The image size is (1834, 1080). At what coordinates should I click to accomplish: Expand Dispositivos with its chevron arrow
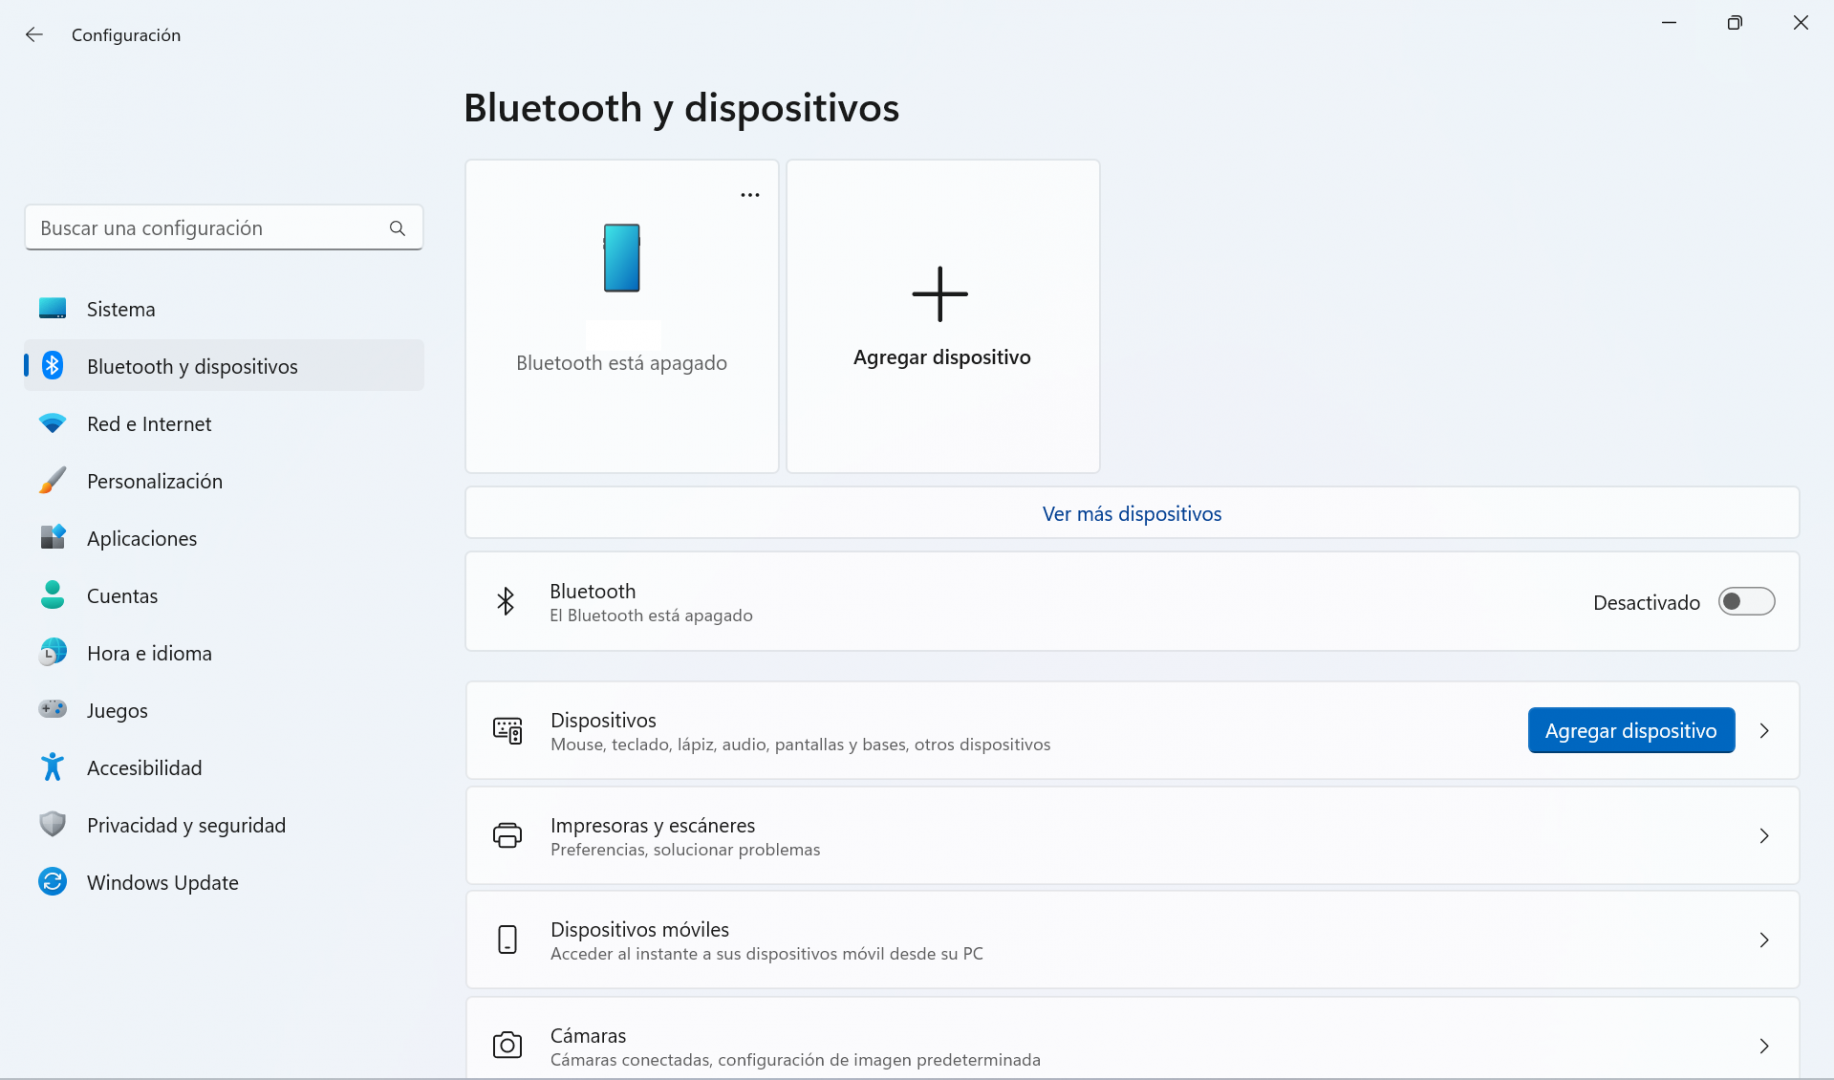(1764, 731)
